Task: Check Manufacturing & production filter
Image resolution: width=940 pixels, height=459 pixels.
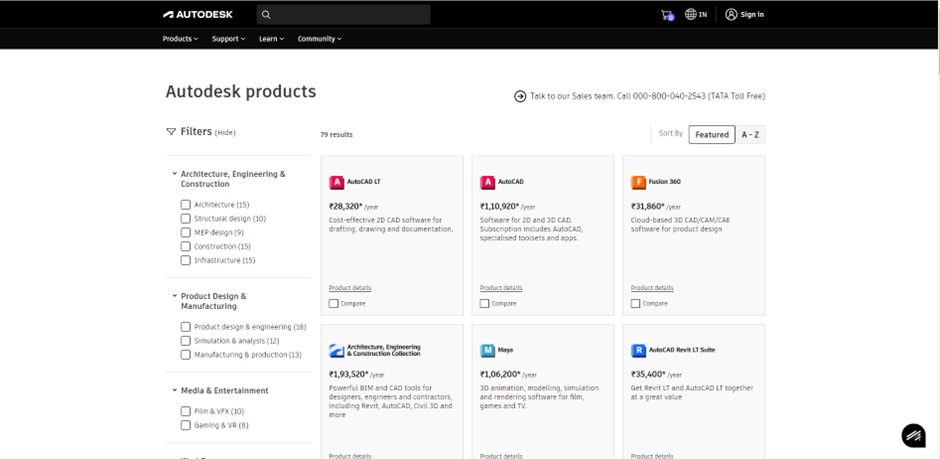Action: pos(185,355)
